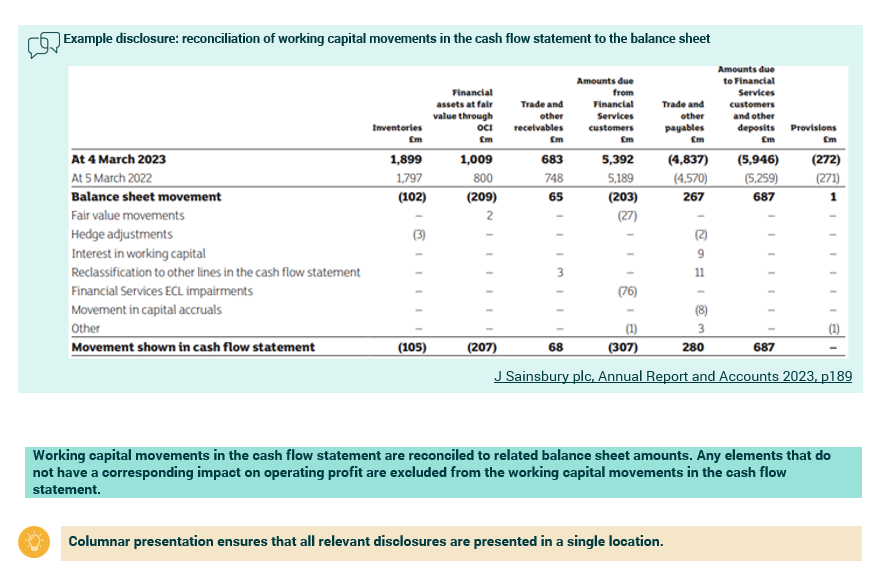This screenshot has width=892, height=582.
Task: Click the example disclosure heading text
Action: pos(387,39)
